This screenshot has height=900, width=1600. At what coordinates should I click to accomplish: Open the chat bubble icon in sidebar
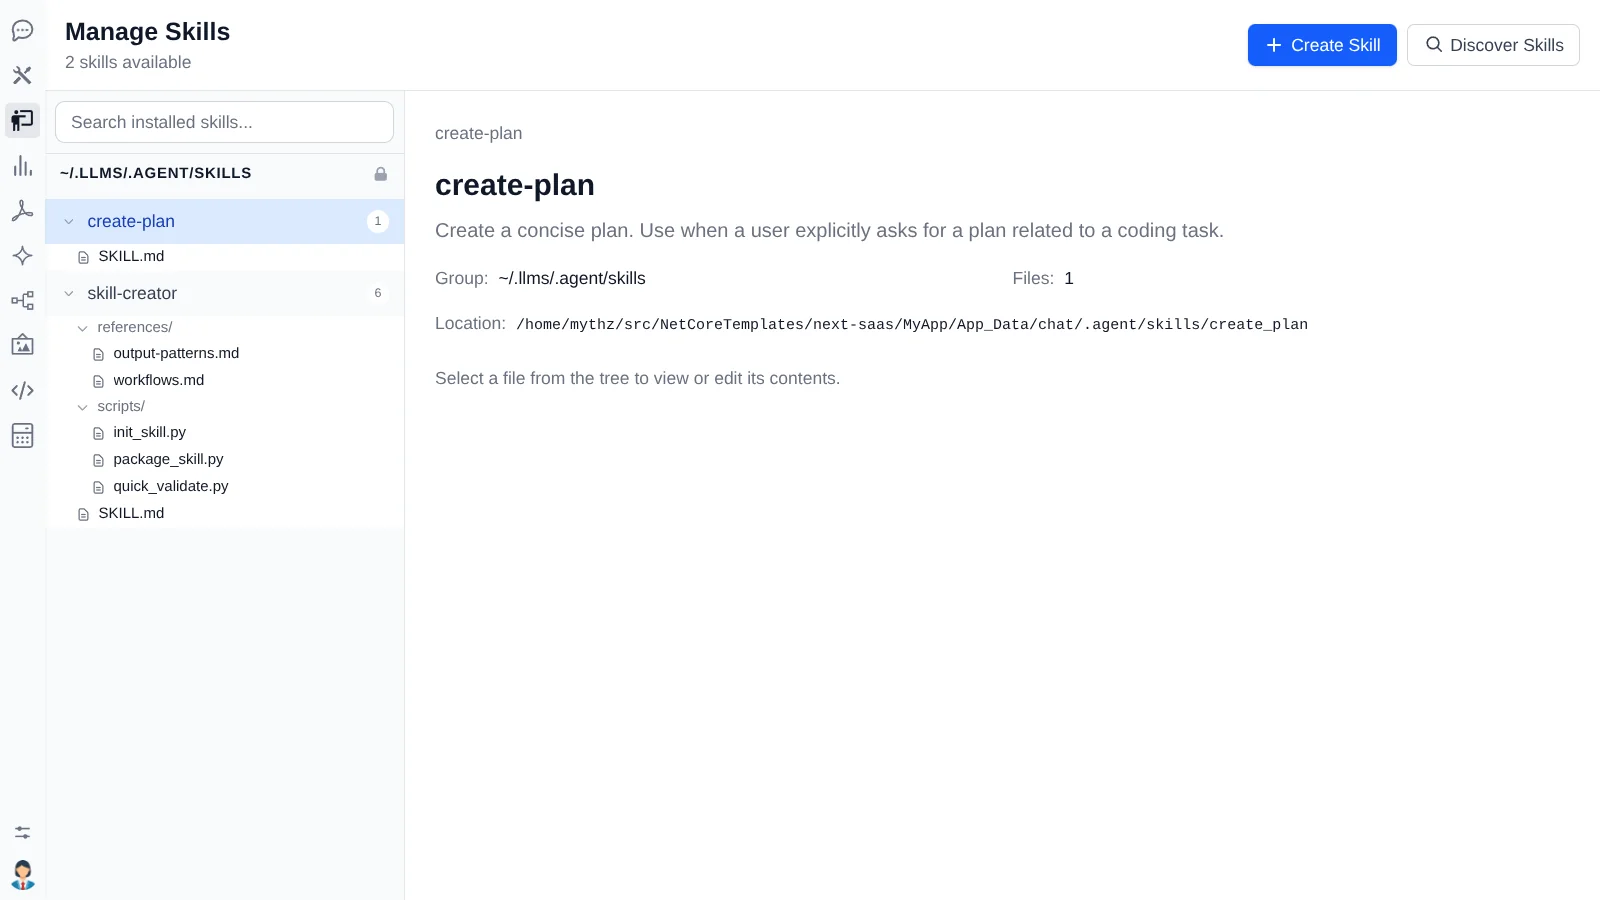[22, 30]
